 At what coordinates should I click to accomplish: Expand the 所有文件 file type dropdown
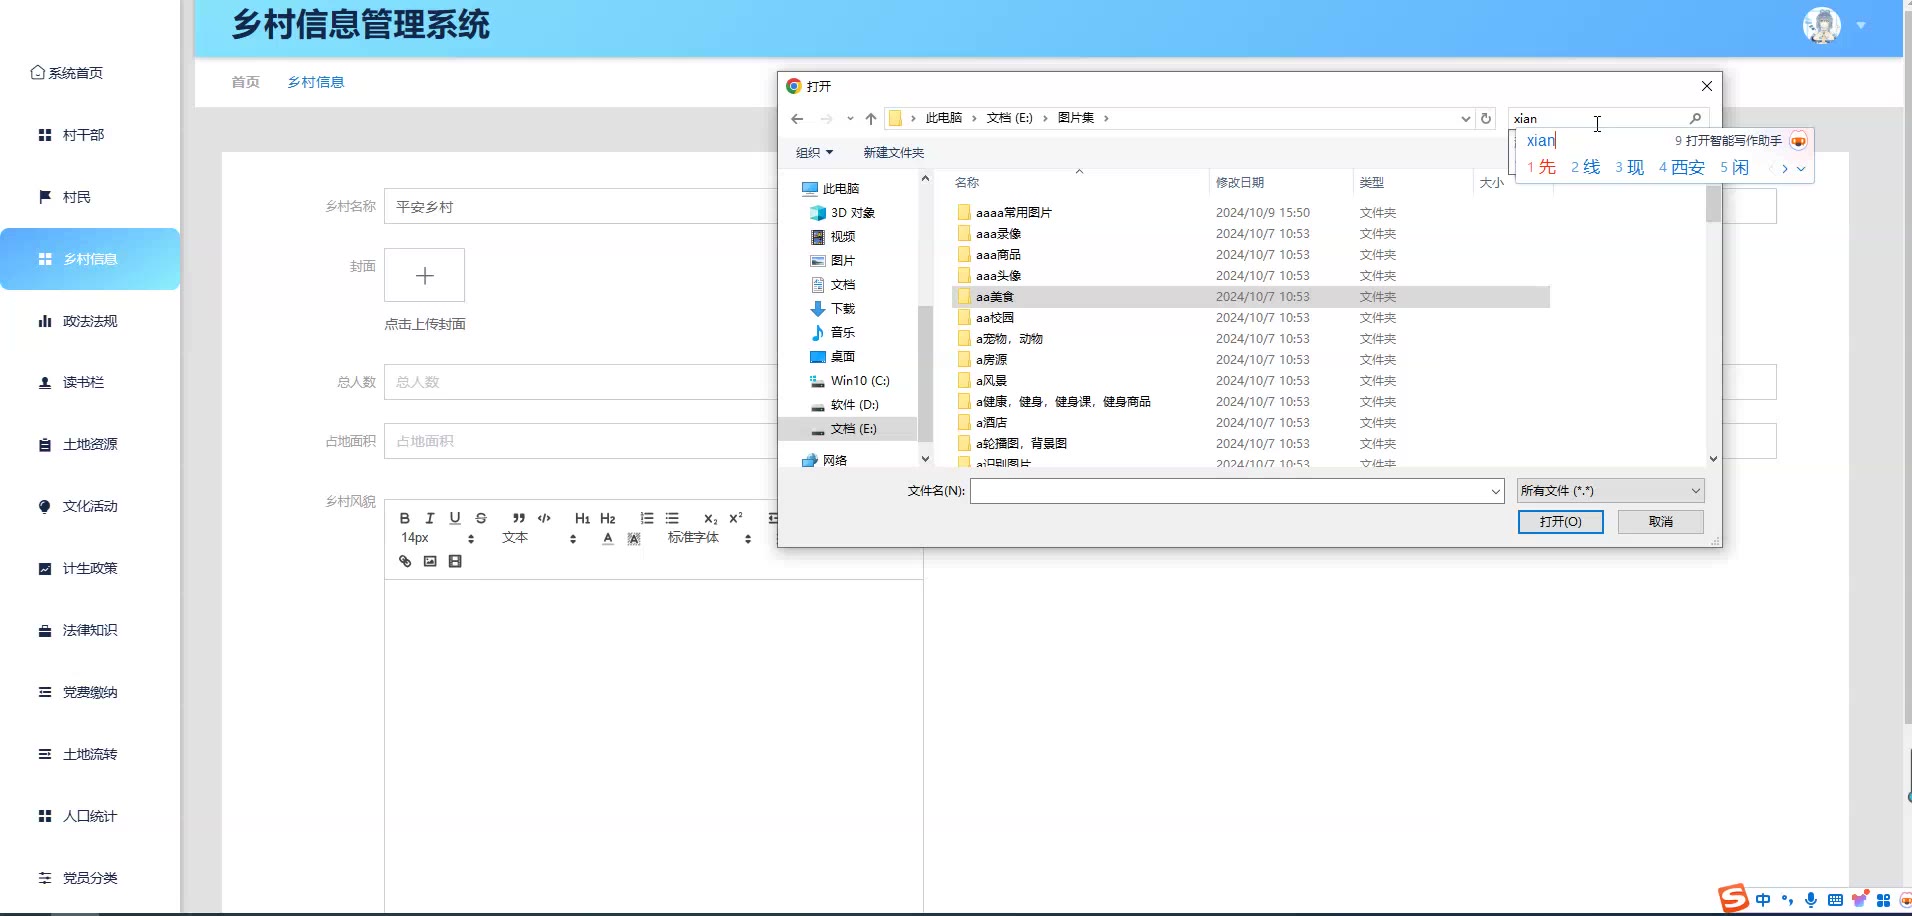(1610, 491)
